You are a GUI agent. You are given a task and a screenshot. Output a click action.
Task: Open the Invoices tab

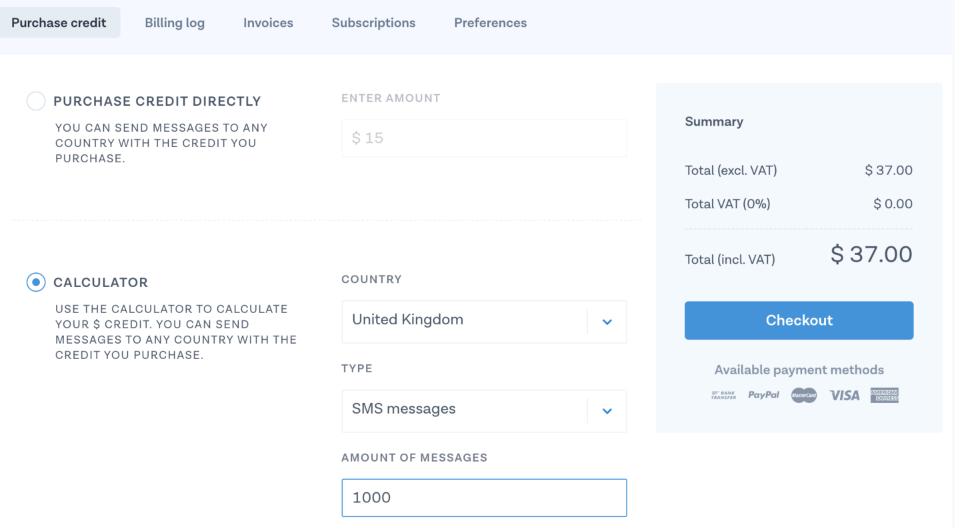268,23
